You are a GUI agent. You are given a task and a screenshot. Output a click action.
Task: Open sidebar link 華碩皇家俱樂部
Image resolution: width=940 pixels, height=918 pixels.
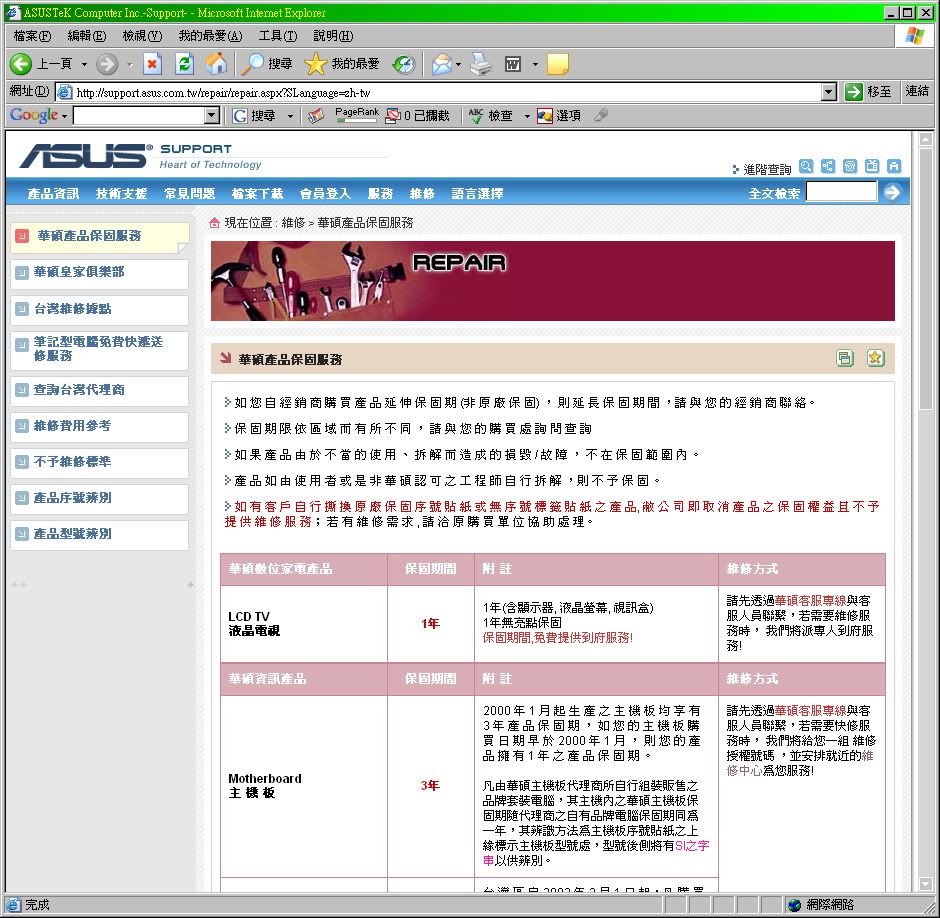79,272
